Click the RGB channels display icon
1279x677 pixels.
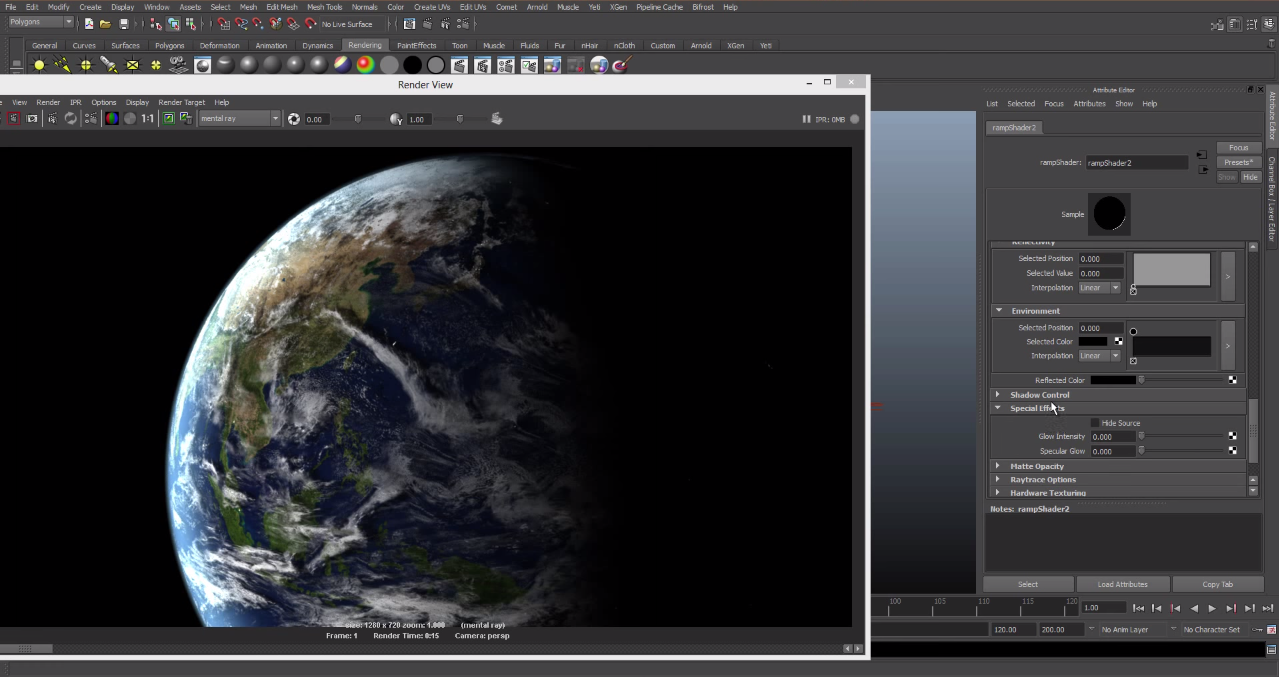111,119
